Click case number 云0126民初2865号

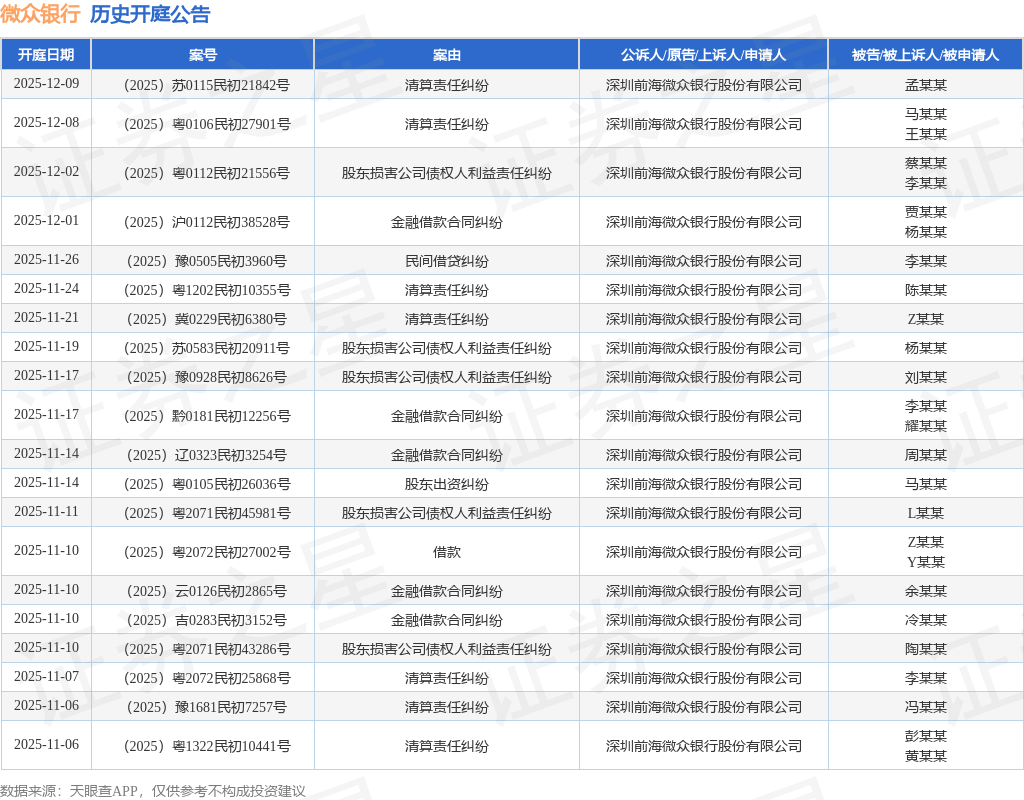207,591
